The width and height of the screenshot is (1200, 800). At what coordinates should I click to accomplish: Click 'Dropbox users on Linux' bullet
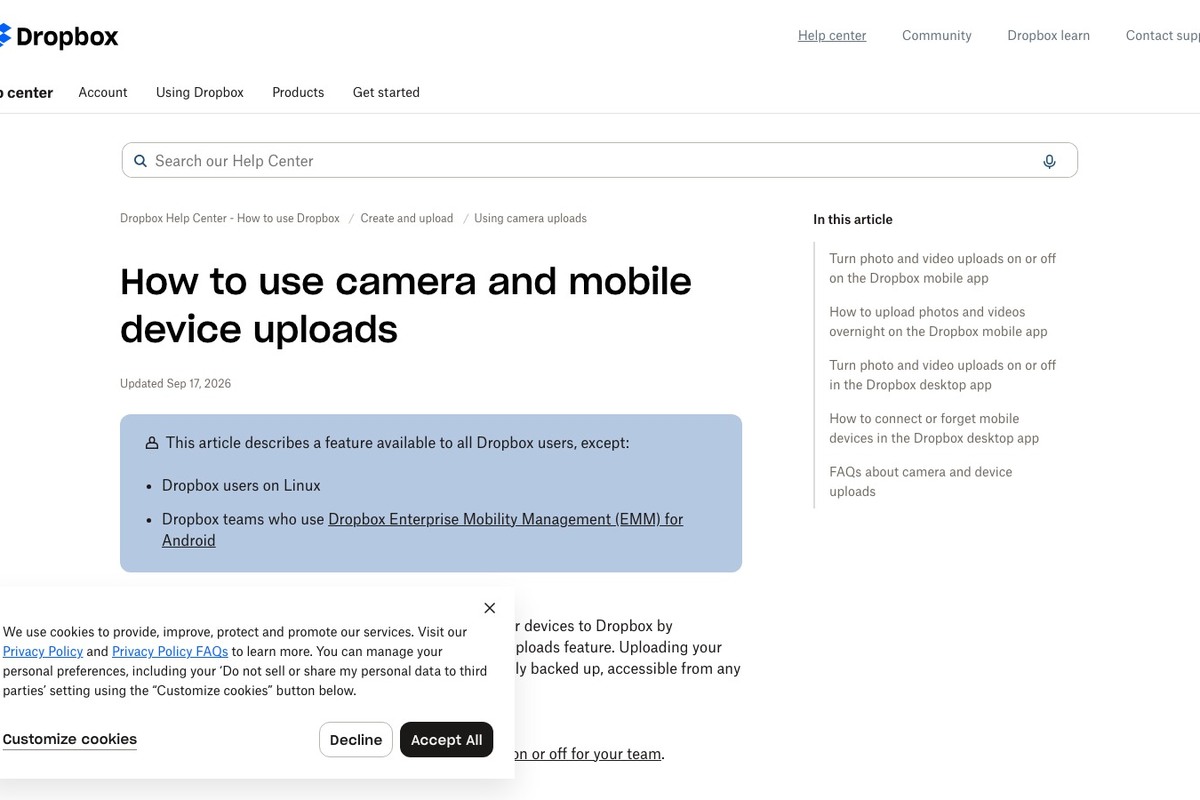click(x=241, y=485)
